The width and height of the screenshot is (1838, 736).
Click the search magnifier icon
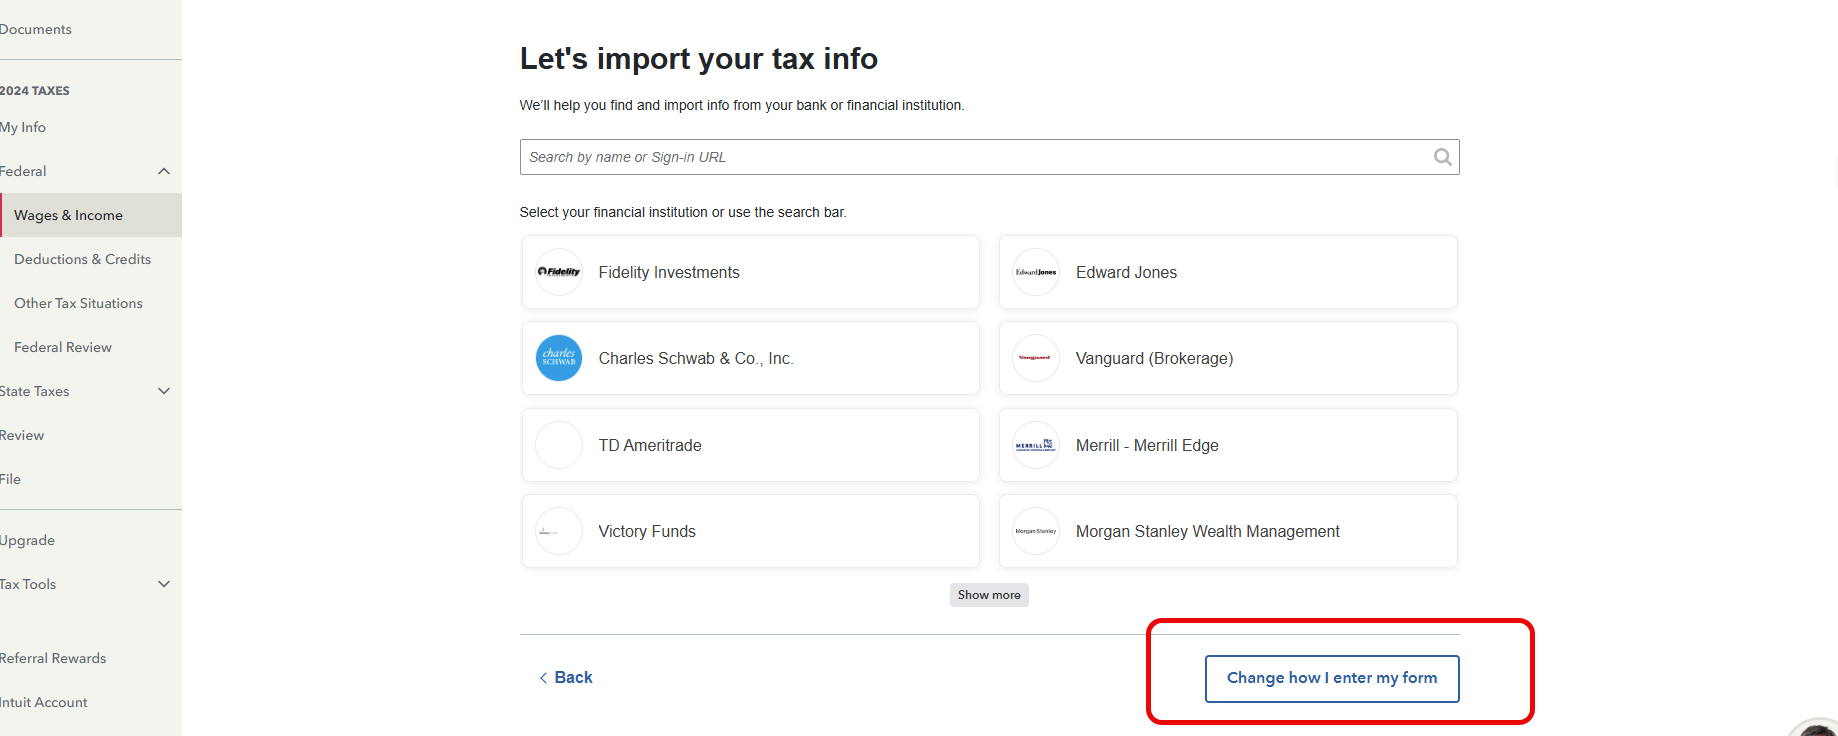(1442, 157)
